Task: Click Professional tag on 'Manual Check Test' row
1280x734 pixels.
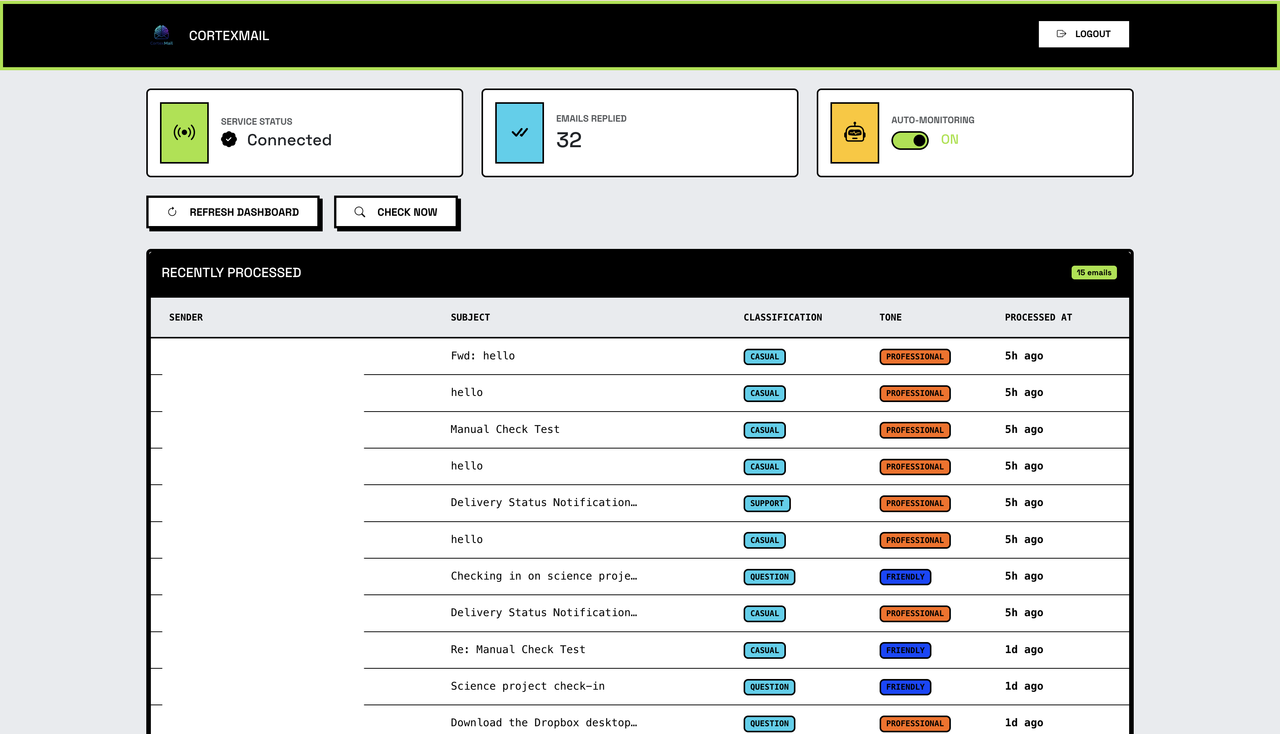Action: point(914,430)
